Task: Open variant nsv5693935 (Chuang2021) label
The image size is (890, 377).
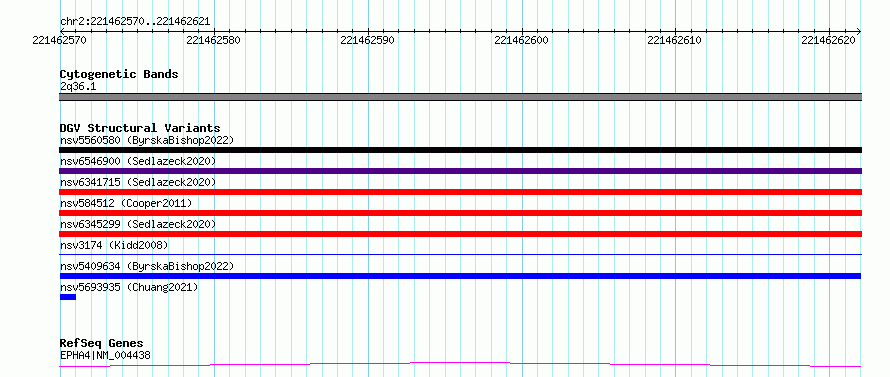Action: click(x=129, y=287)
